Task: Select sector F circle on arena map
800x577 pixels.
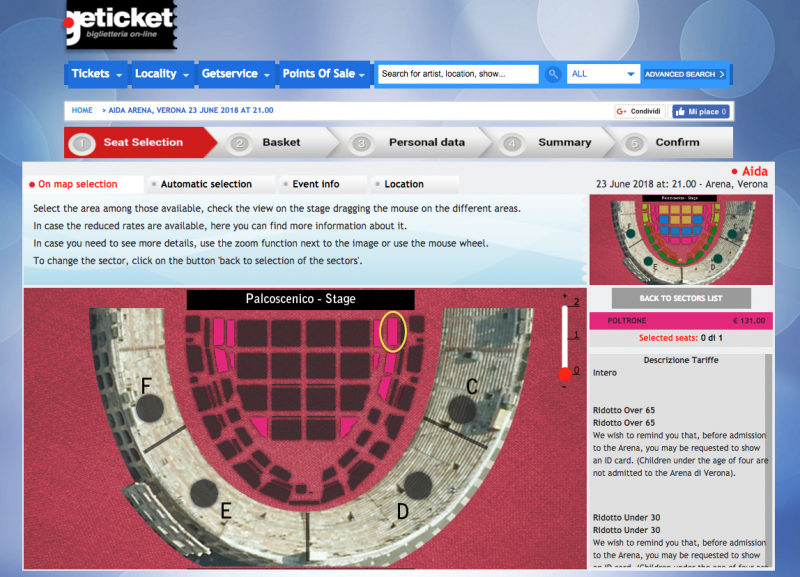Action: pyautogui.click(x=150, y=408)
